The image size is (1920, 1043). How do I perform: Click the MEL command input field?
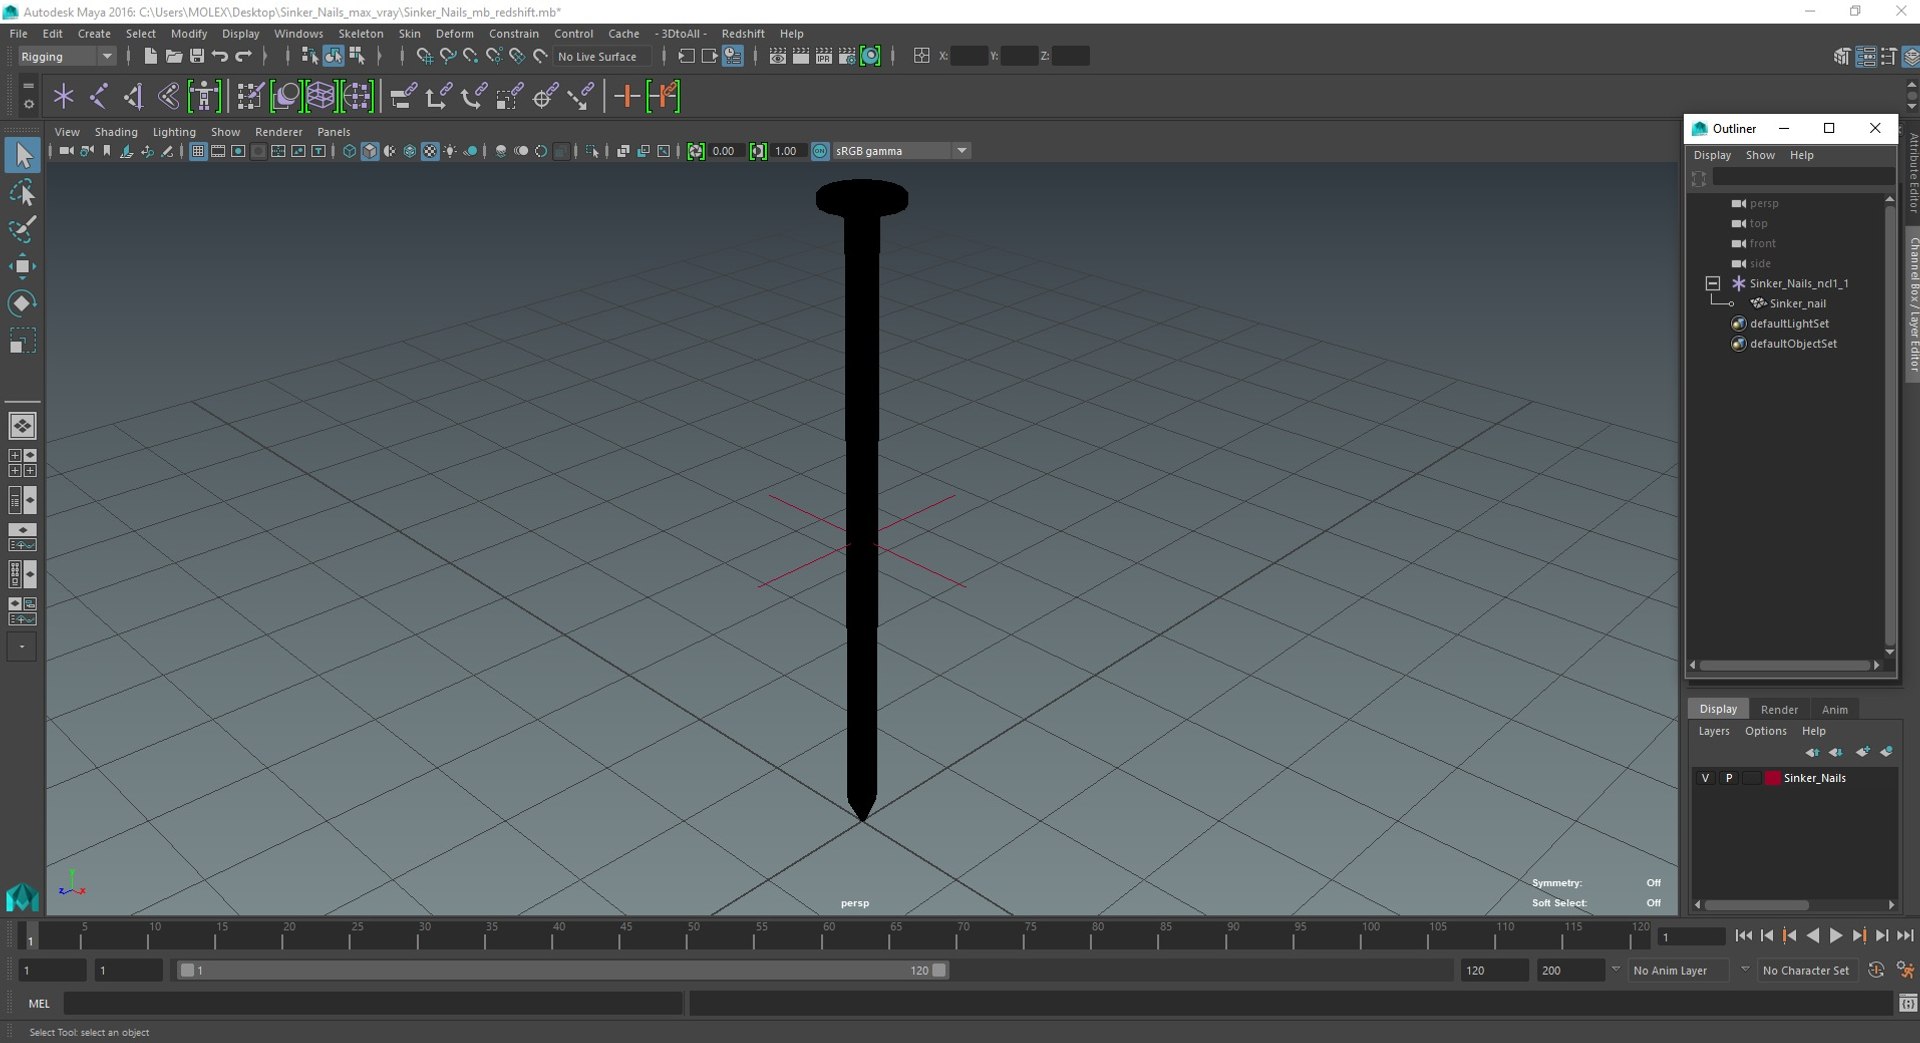coord(373,1003)
